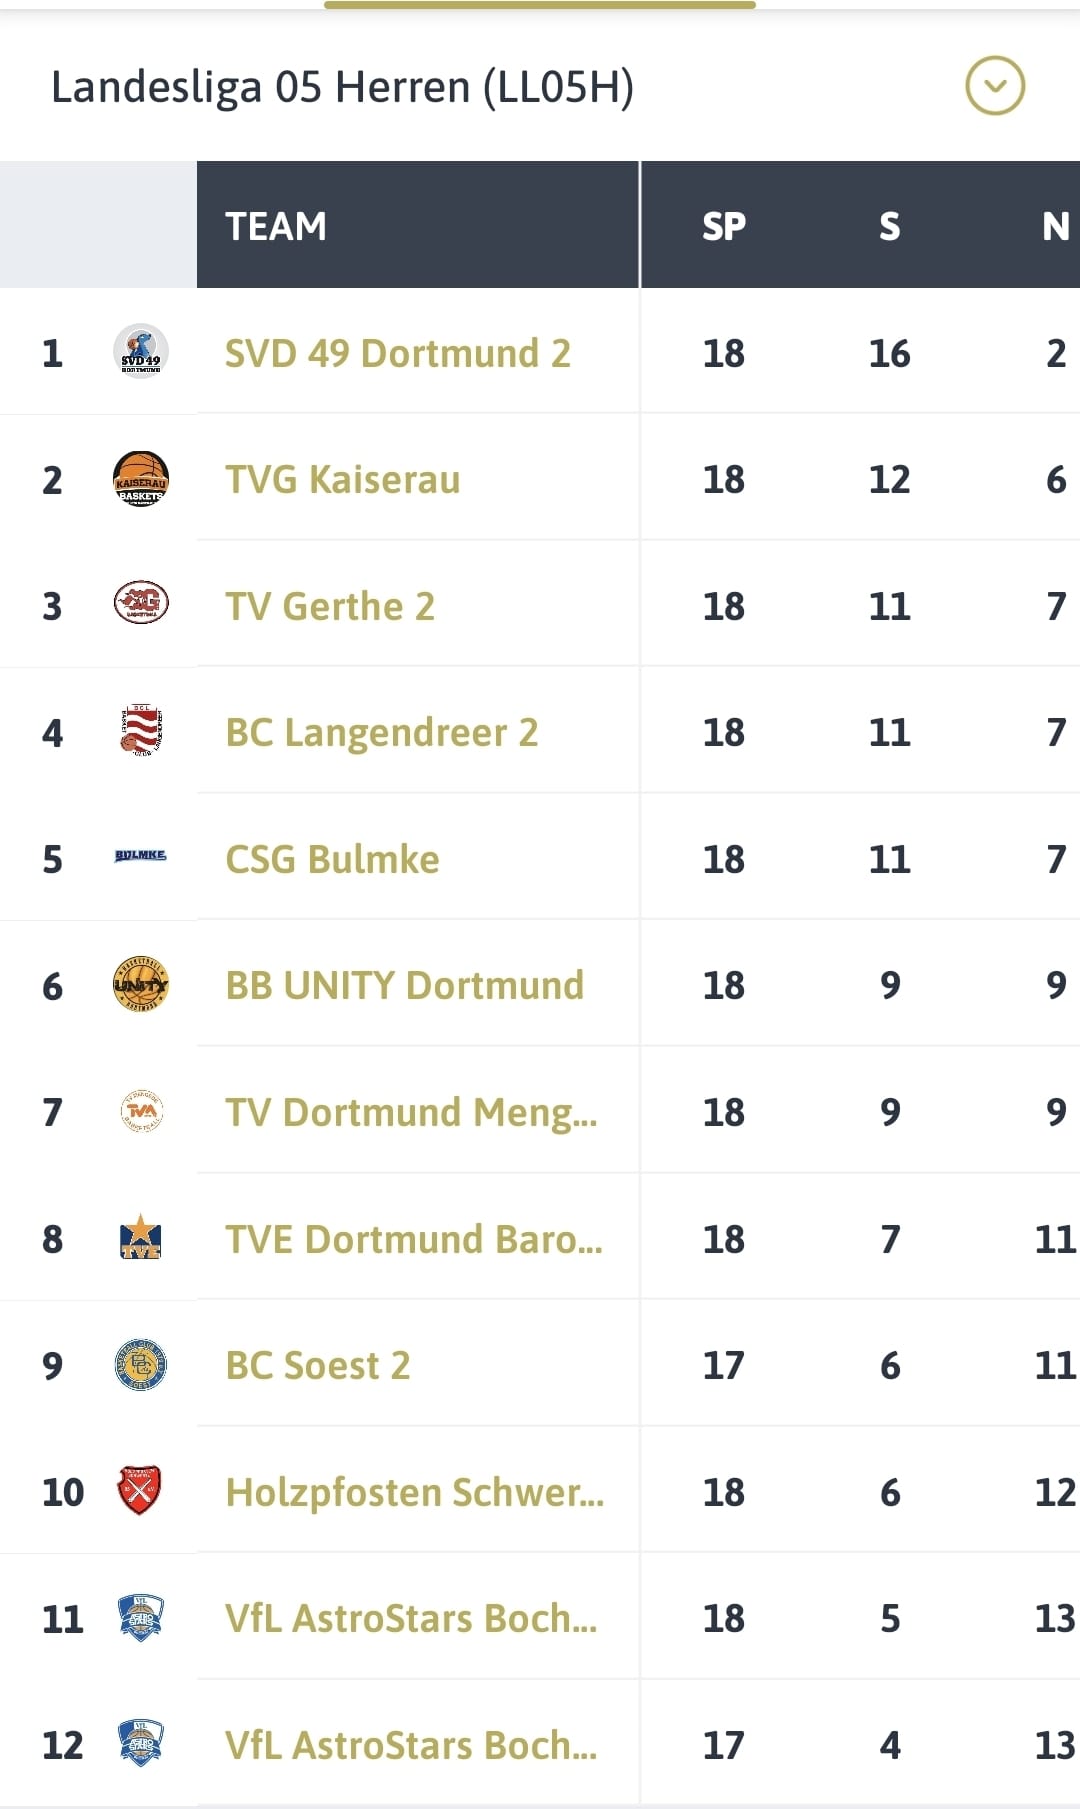Open the SVD 49 Dortmund 2 team page

397,353
